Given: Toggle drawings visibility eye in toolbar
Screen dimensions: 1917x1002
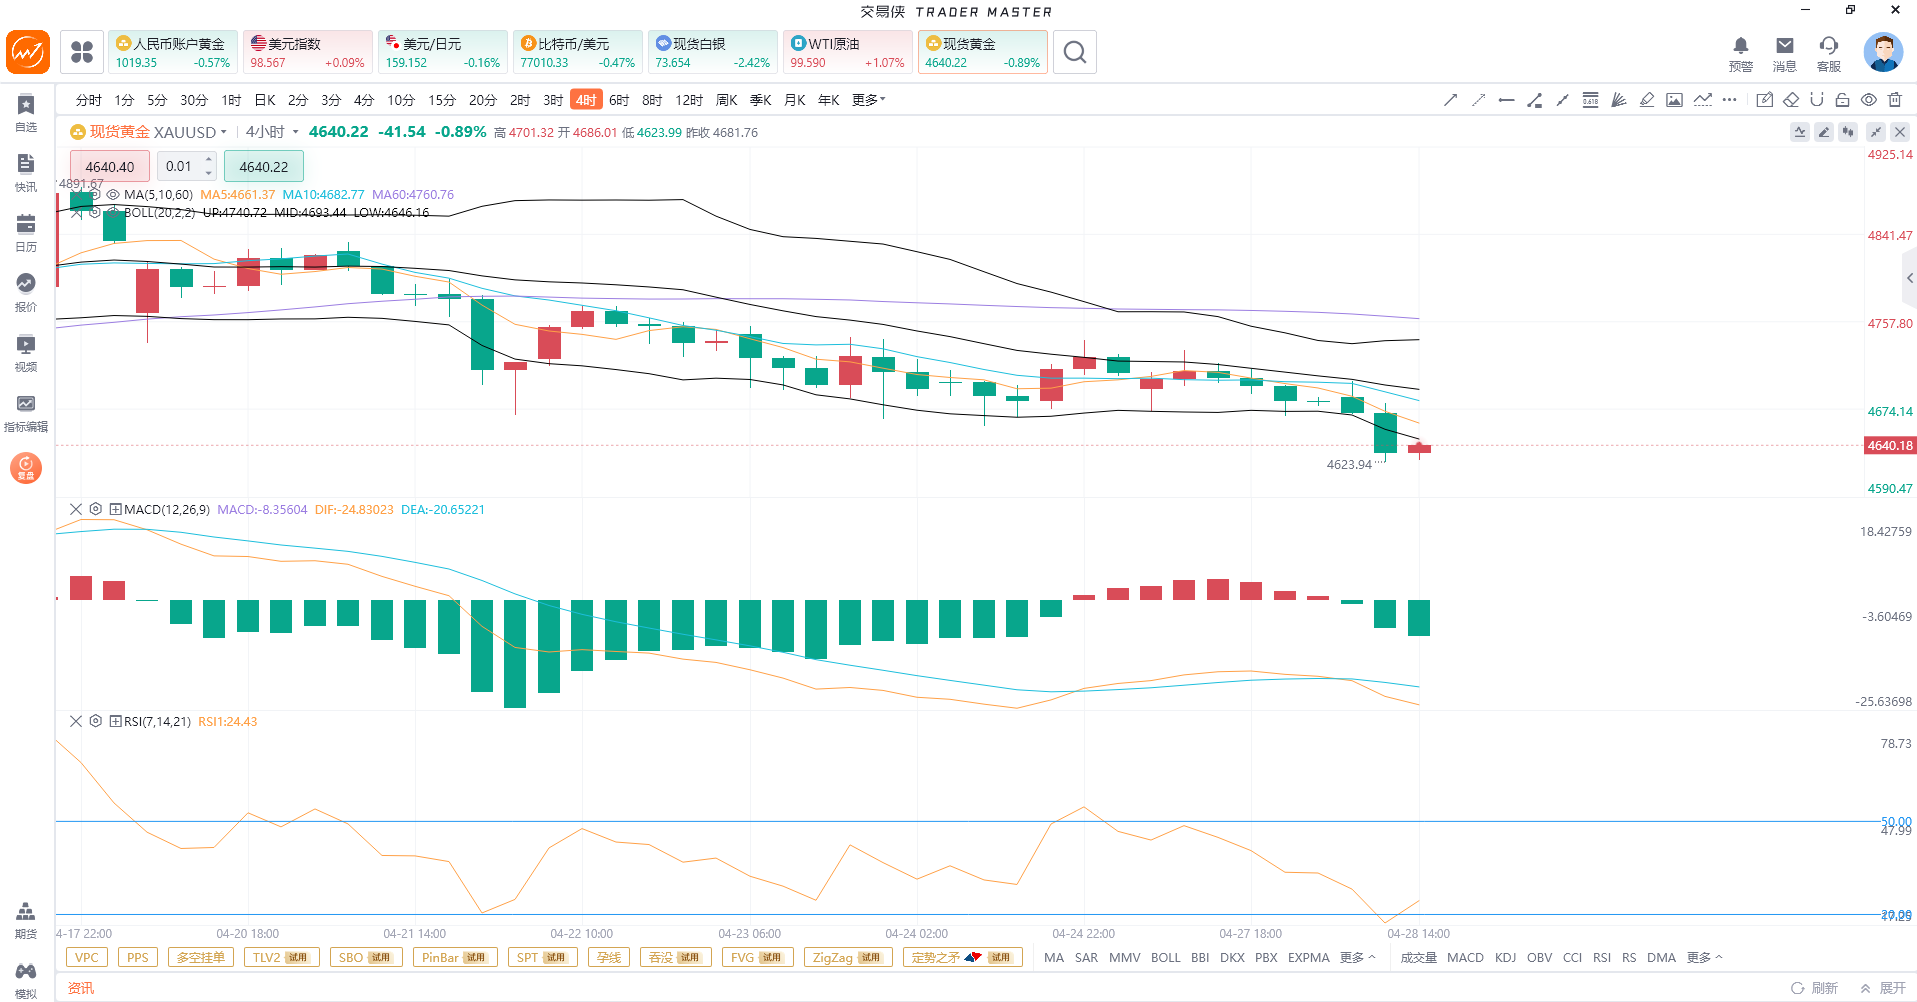Looking at the screenshot, I should [x=1868, y=100].
